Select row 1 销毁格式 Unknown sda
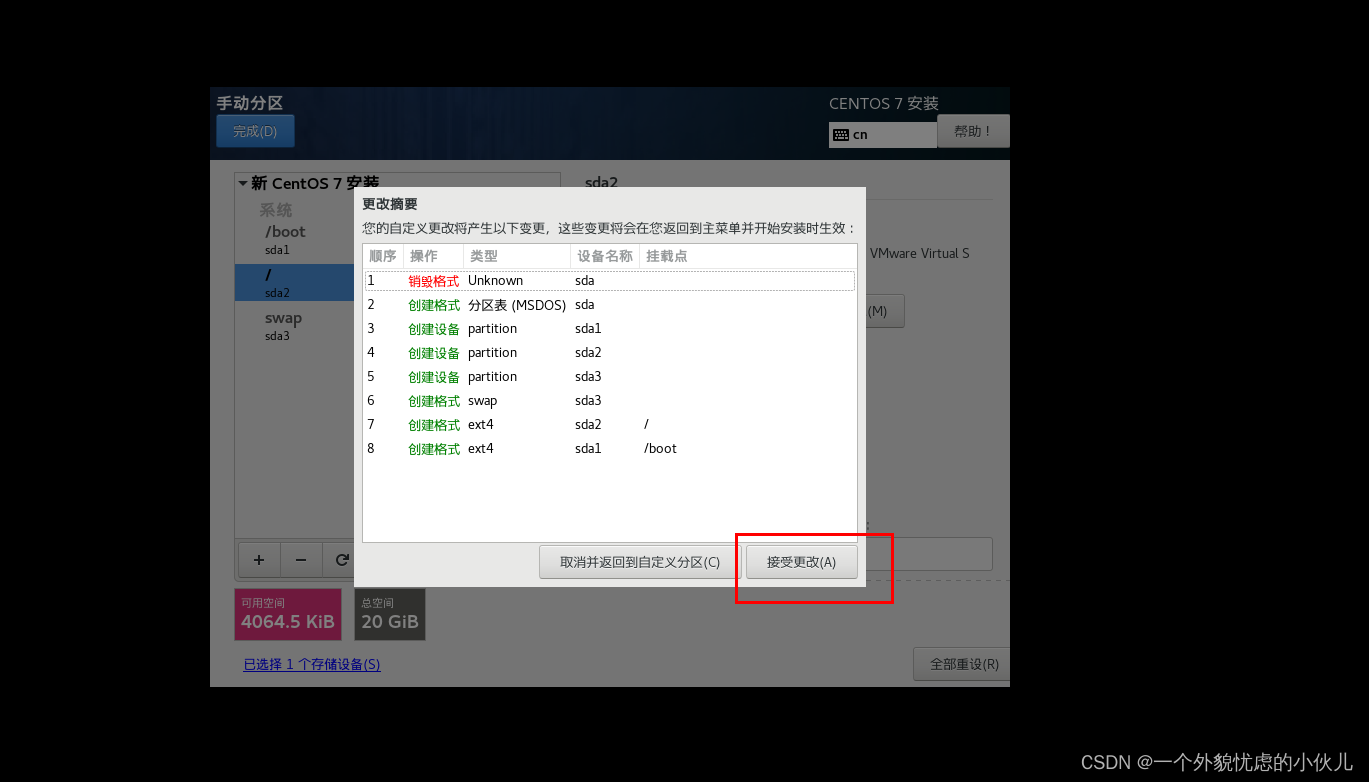Screen dimensions: 1369x782 (x=609, y=281)
